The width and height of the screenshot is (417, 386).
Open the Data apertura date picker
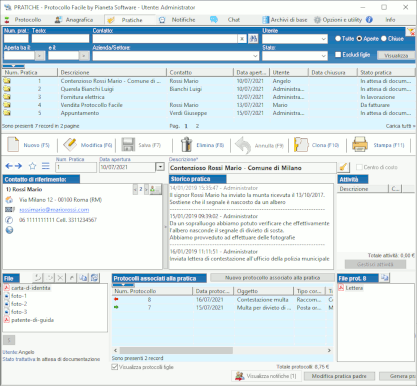point(160,167)
